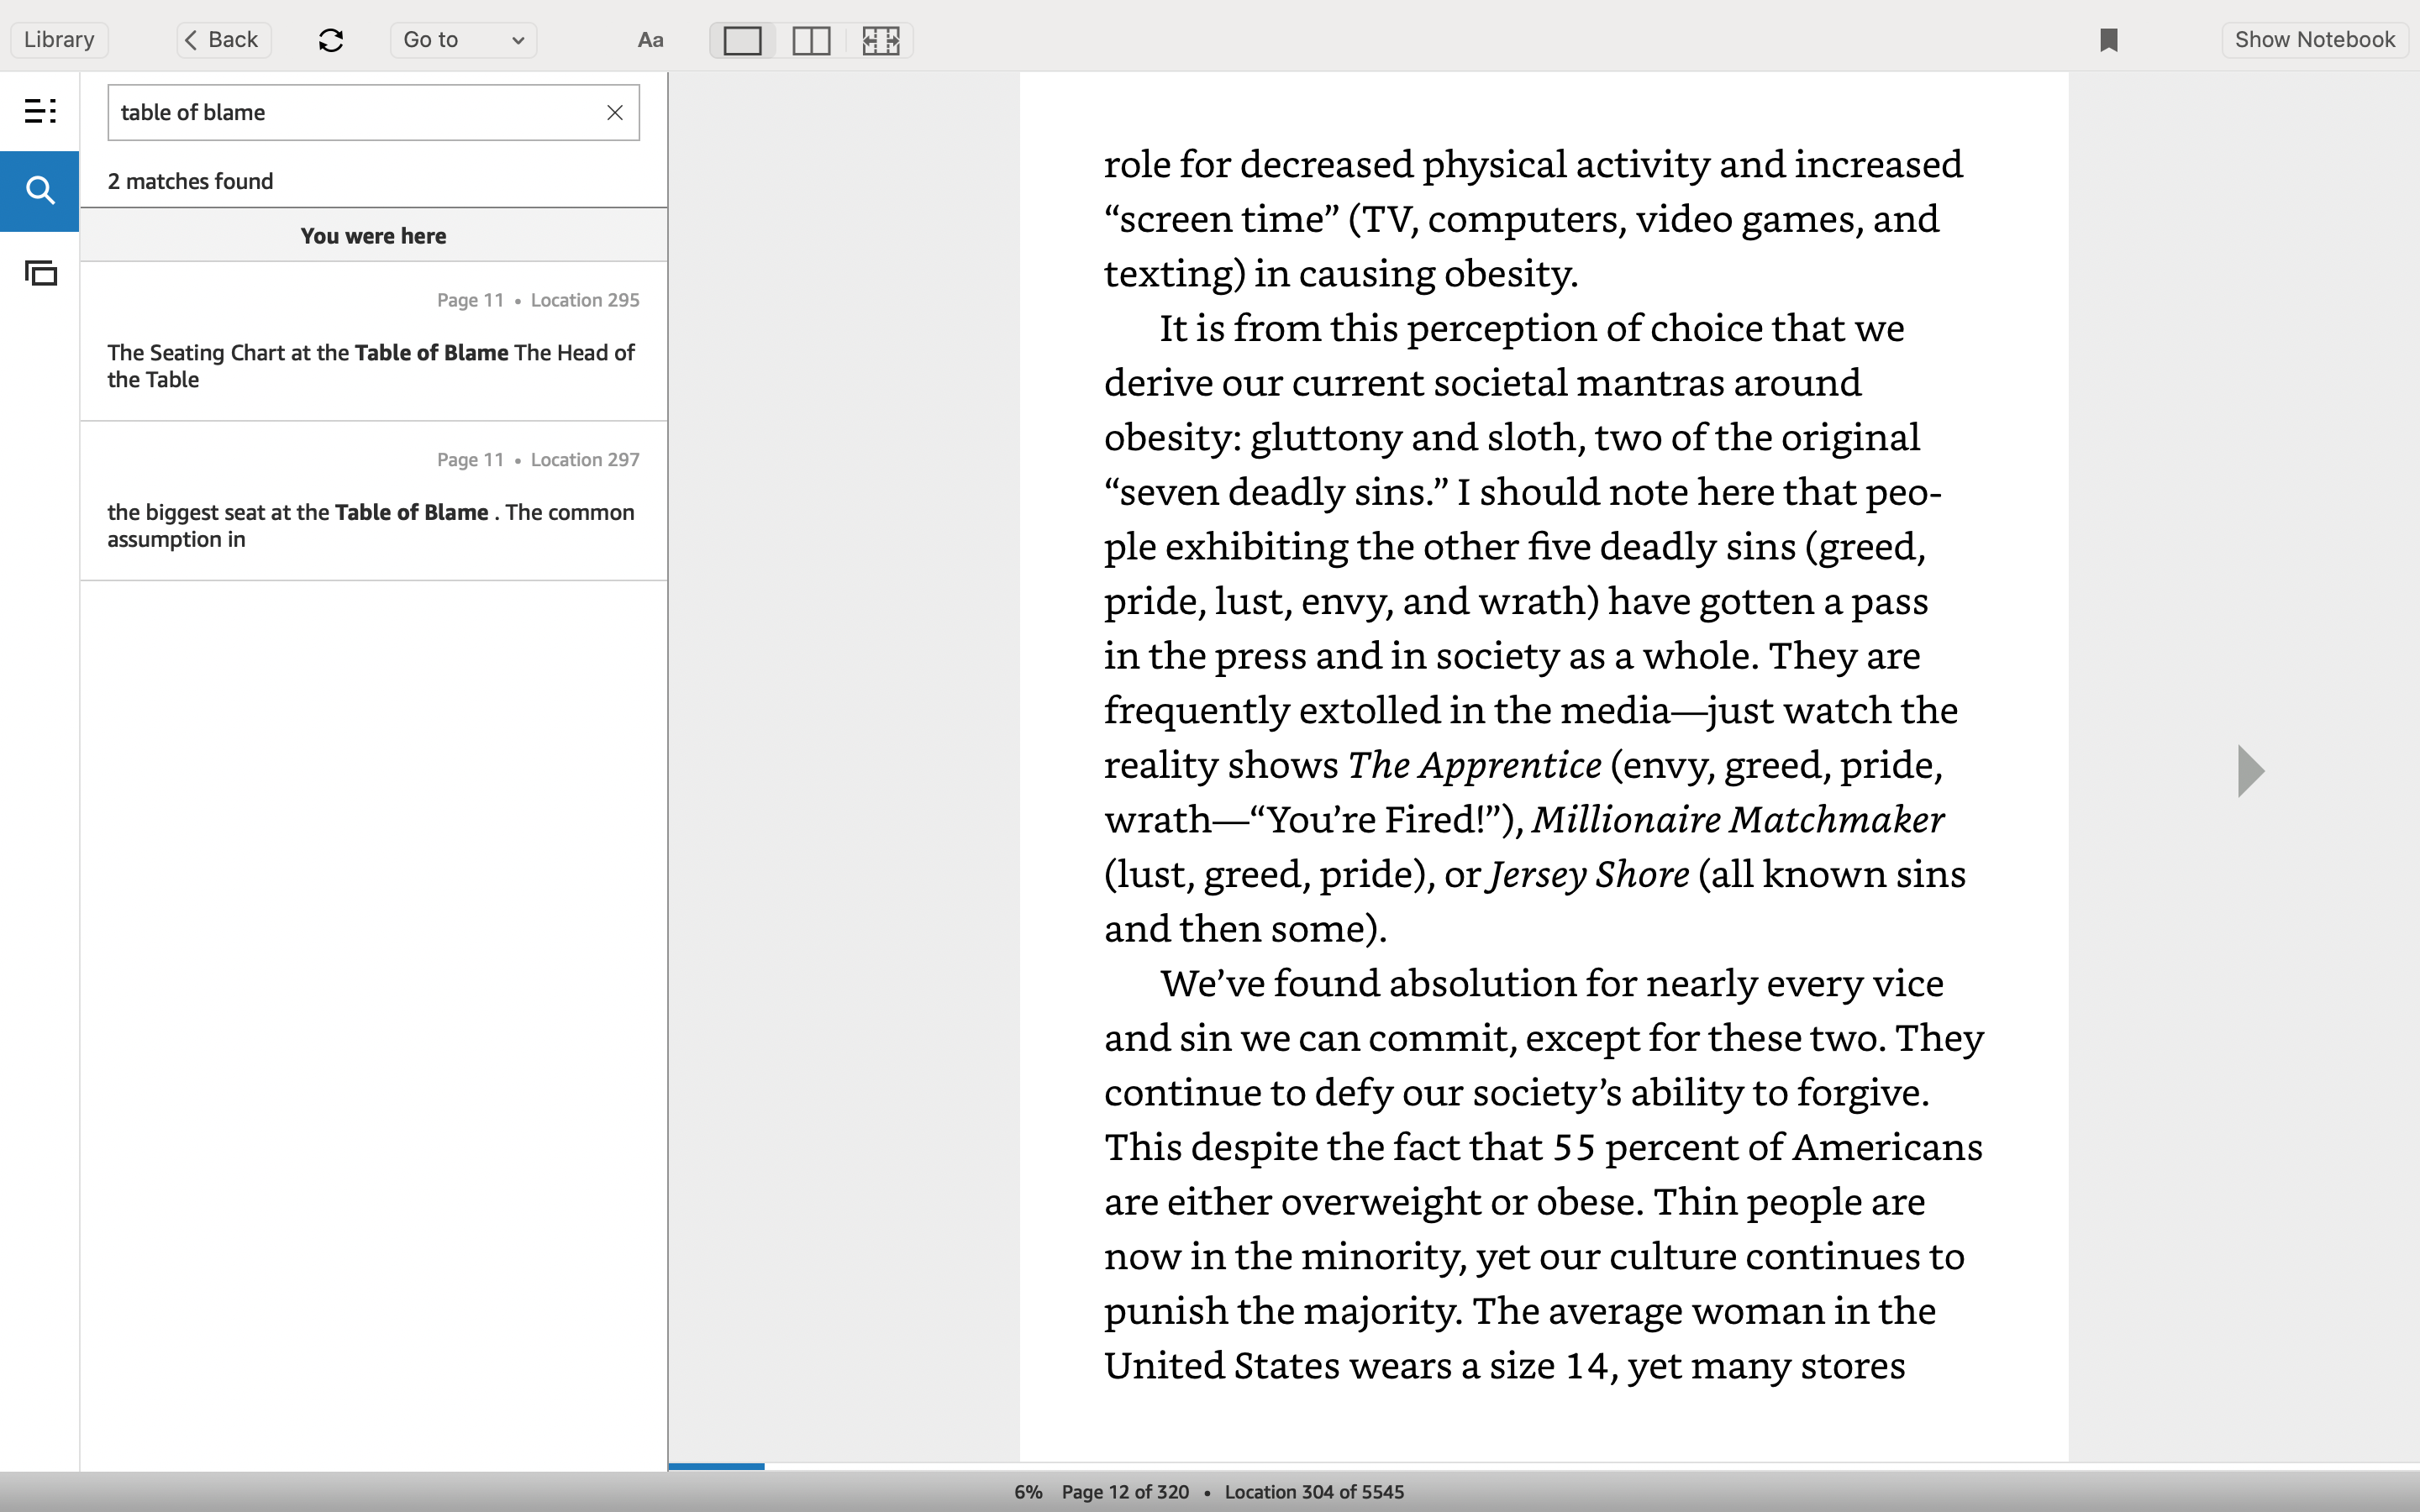The image size is (2420, 1512).
Task: Expand the Go to dropdown
Action: [464, 40]
